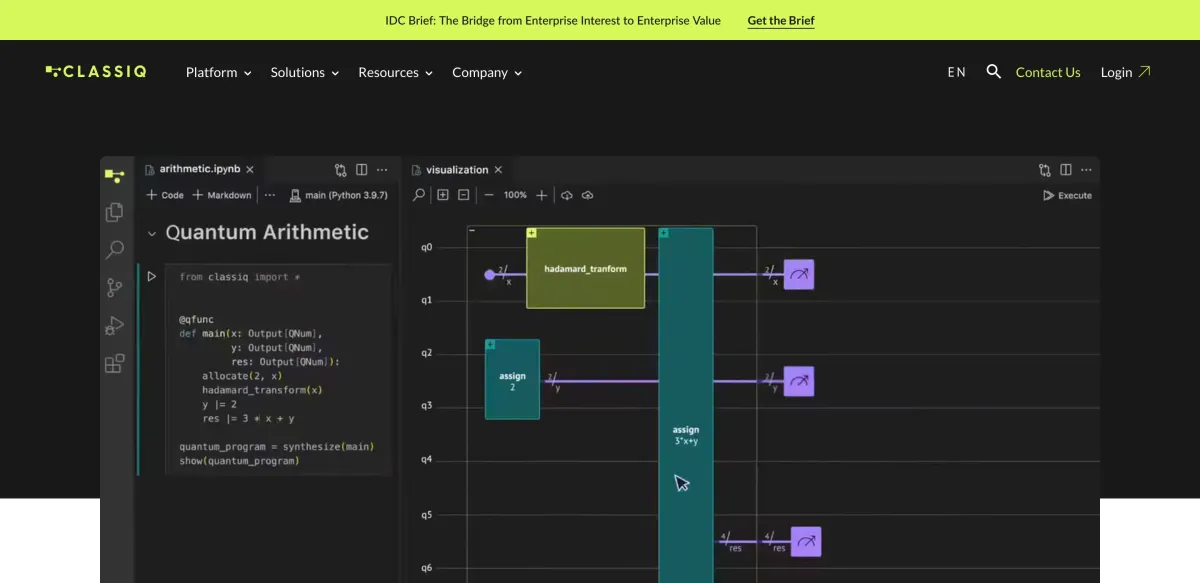Open the Company dropdown
This screenshot has height=583, width=1200.
[x=487, y=72]
